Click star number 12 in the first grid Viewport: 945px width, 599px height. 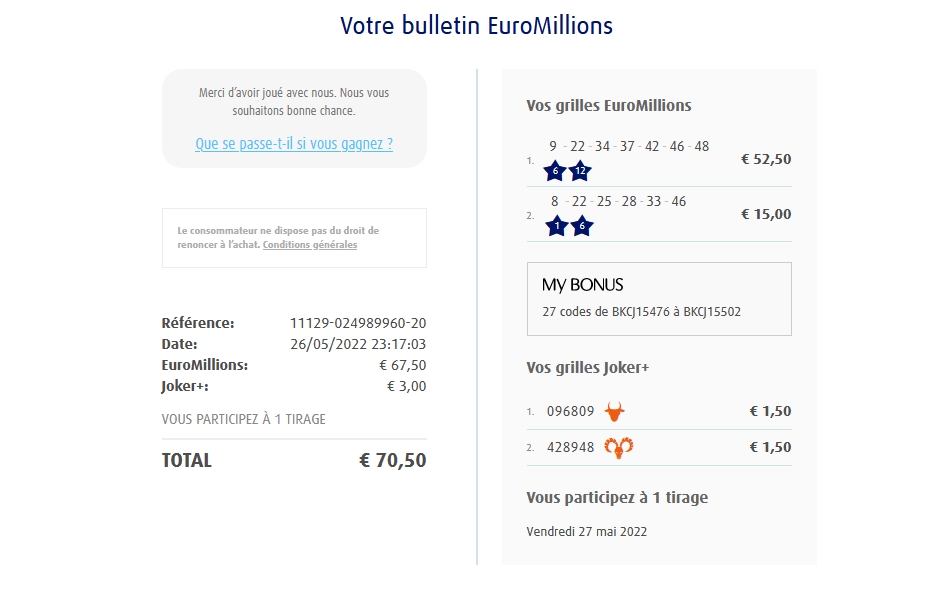click(x=581, y=171)
